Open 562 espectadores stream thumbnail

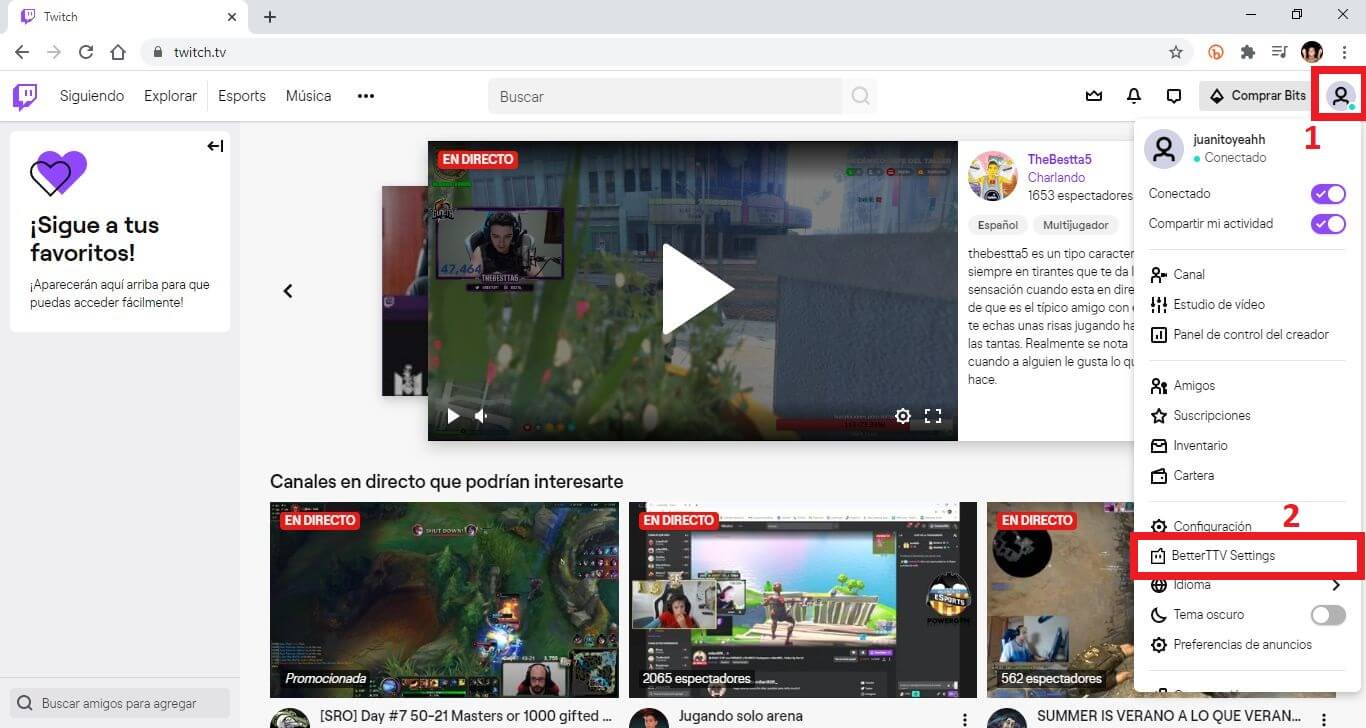(x=1060, y=600)
